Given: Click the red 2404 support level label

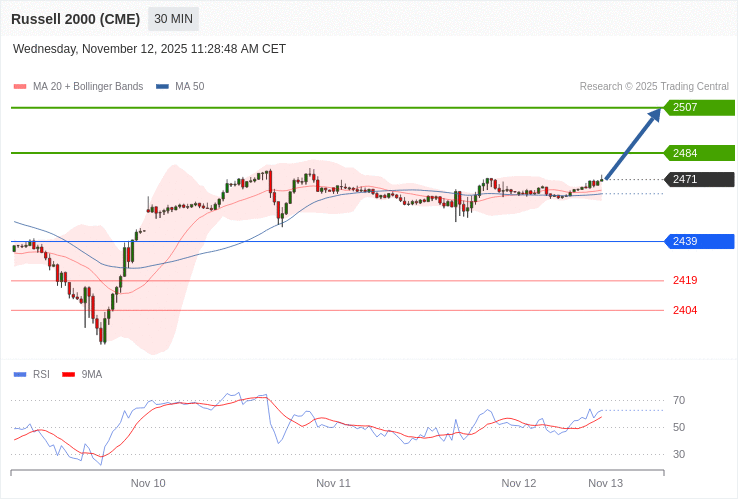Looking at the screenshot, I should click(685, 310).
